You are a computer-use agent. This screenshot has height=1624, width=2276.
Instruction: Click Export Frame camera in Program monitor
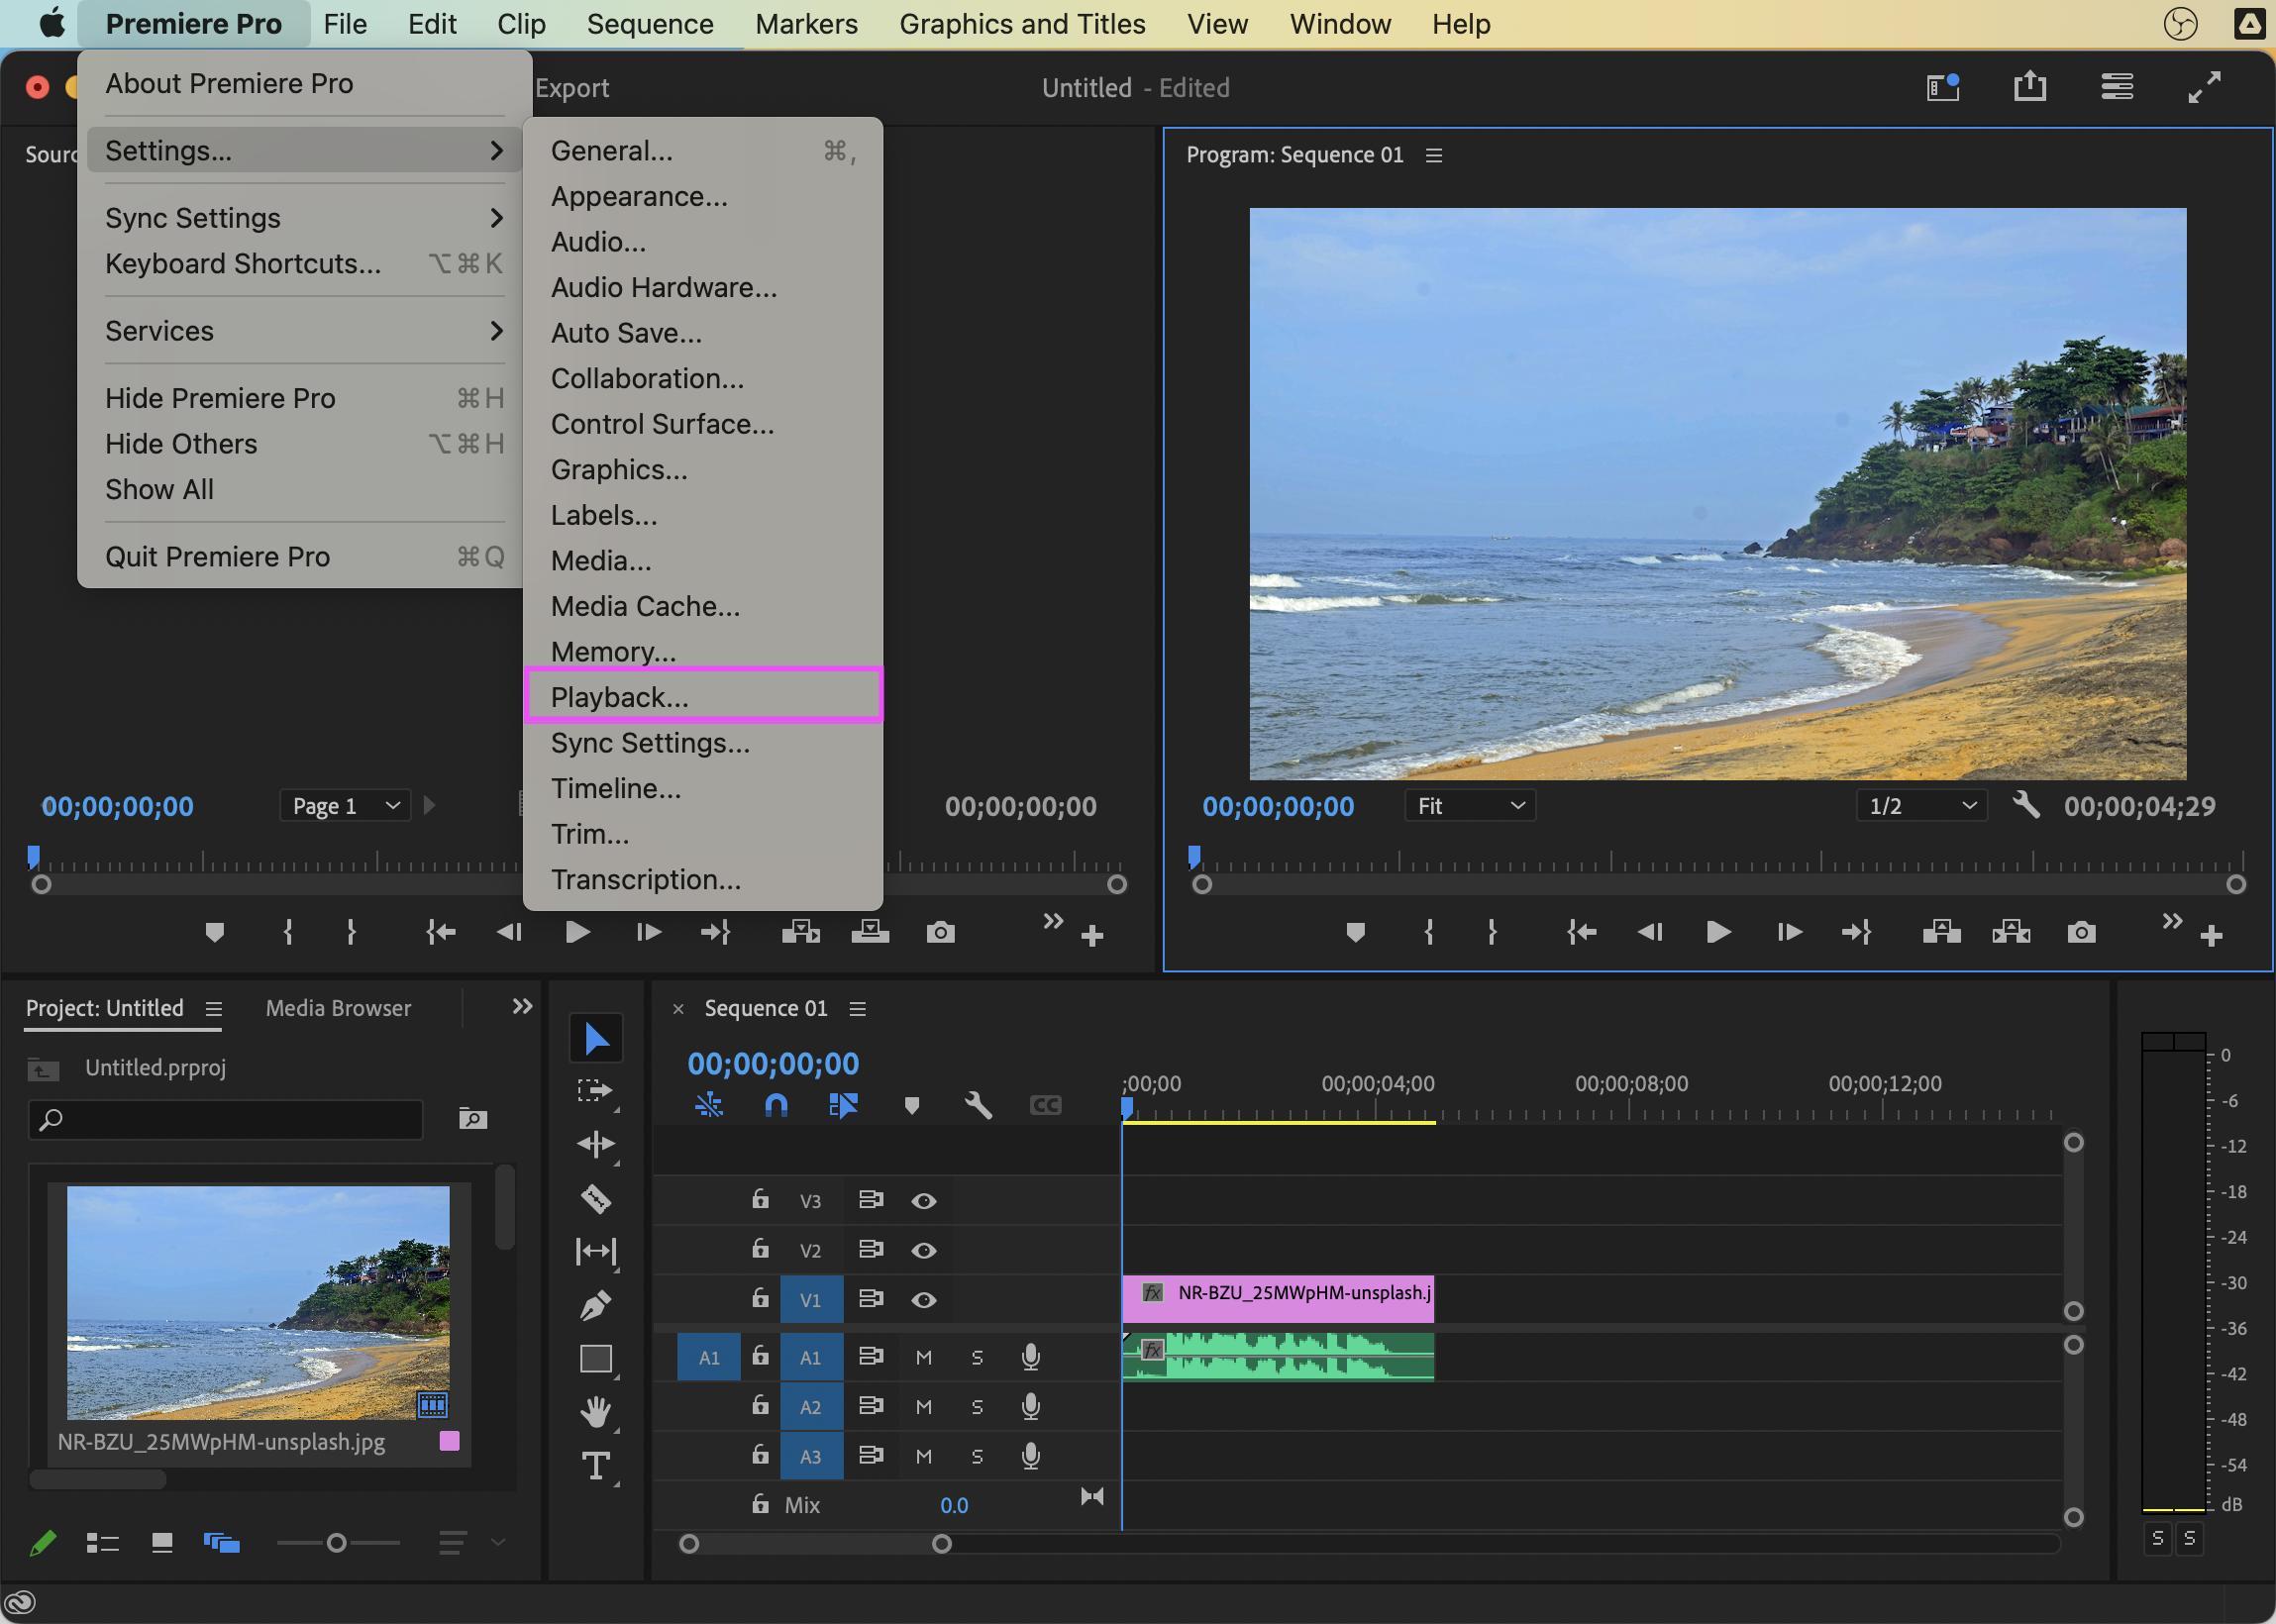pyautogui.click(x=2081, y=933)
